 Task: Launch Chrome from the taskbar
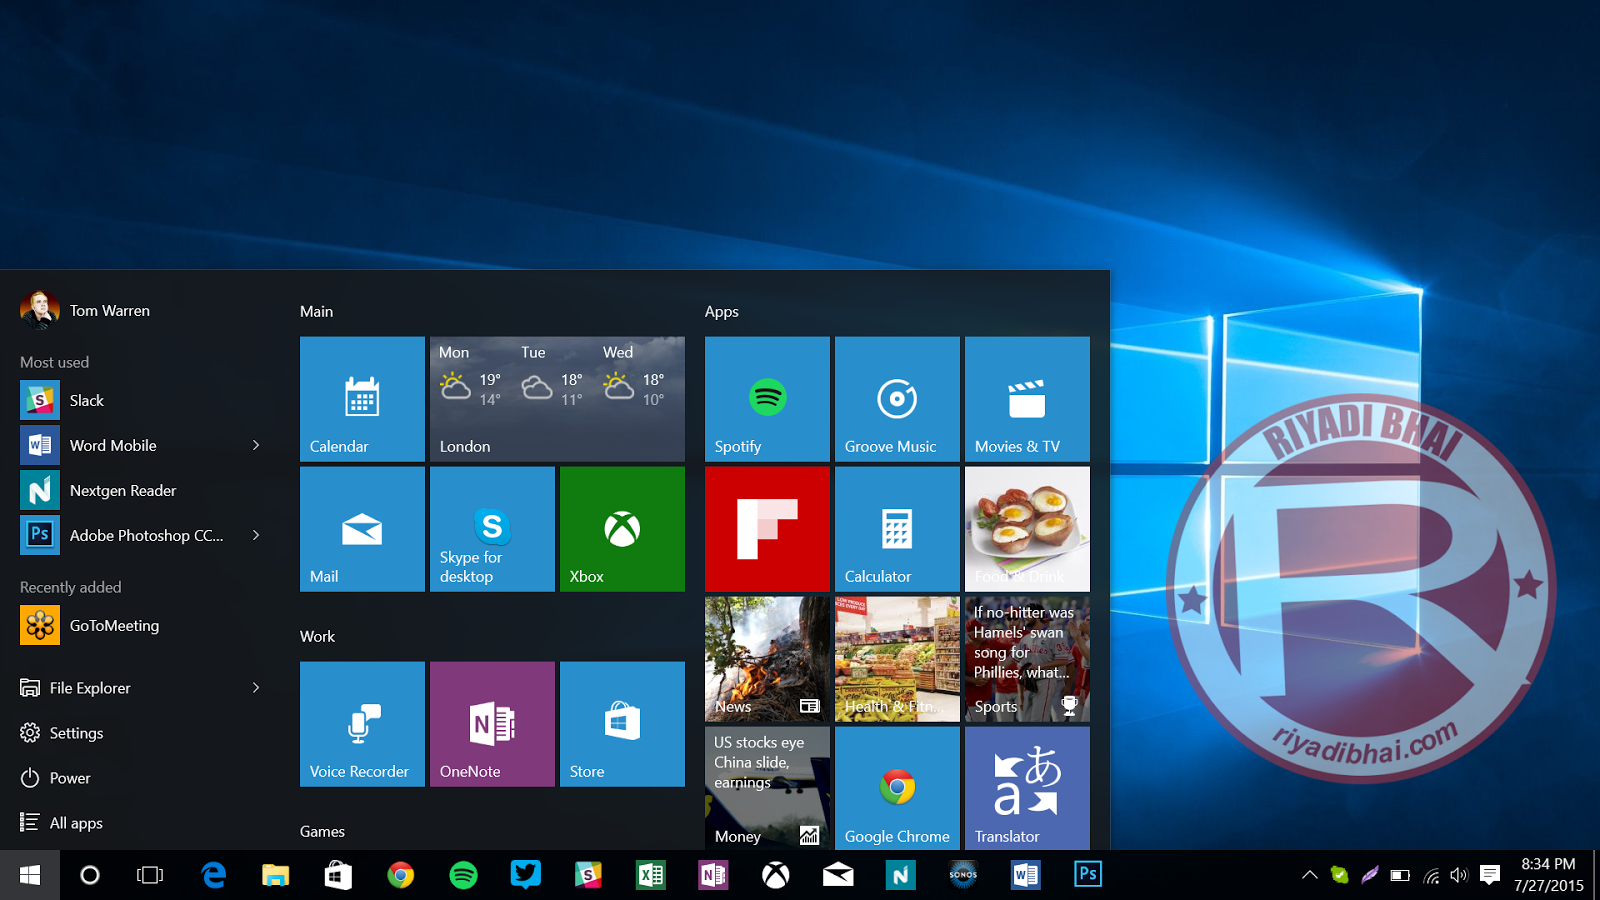point(400,875)
